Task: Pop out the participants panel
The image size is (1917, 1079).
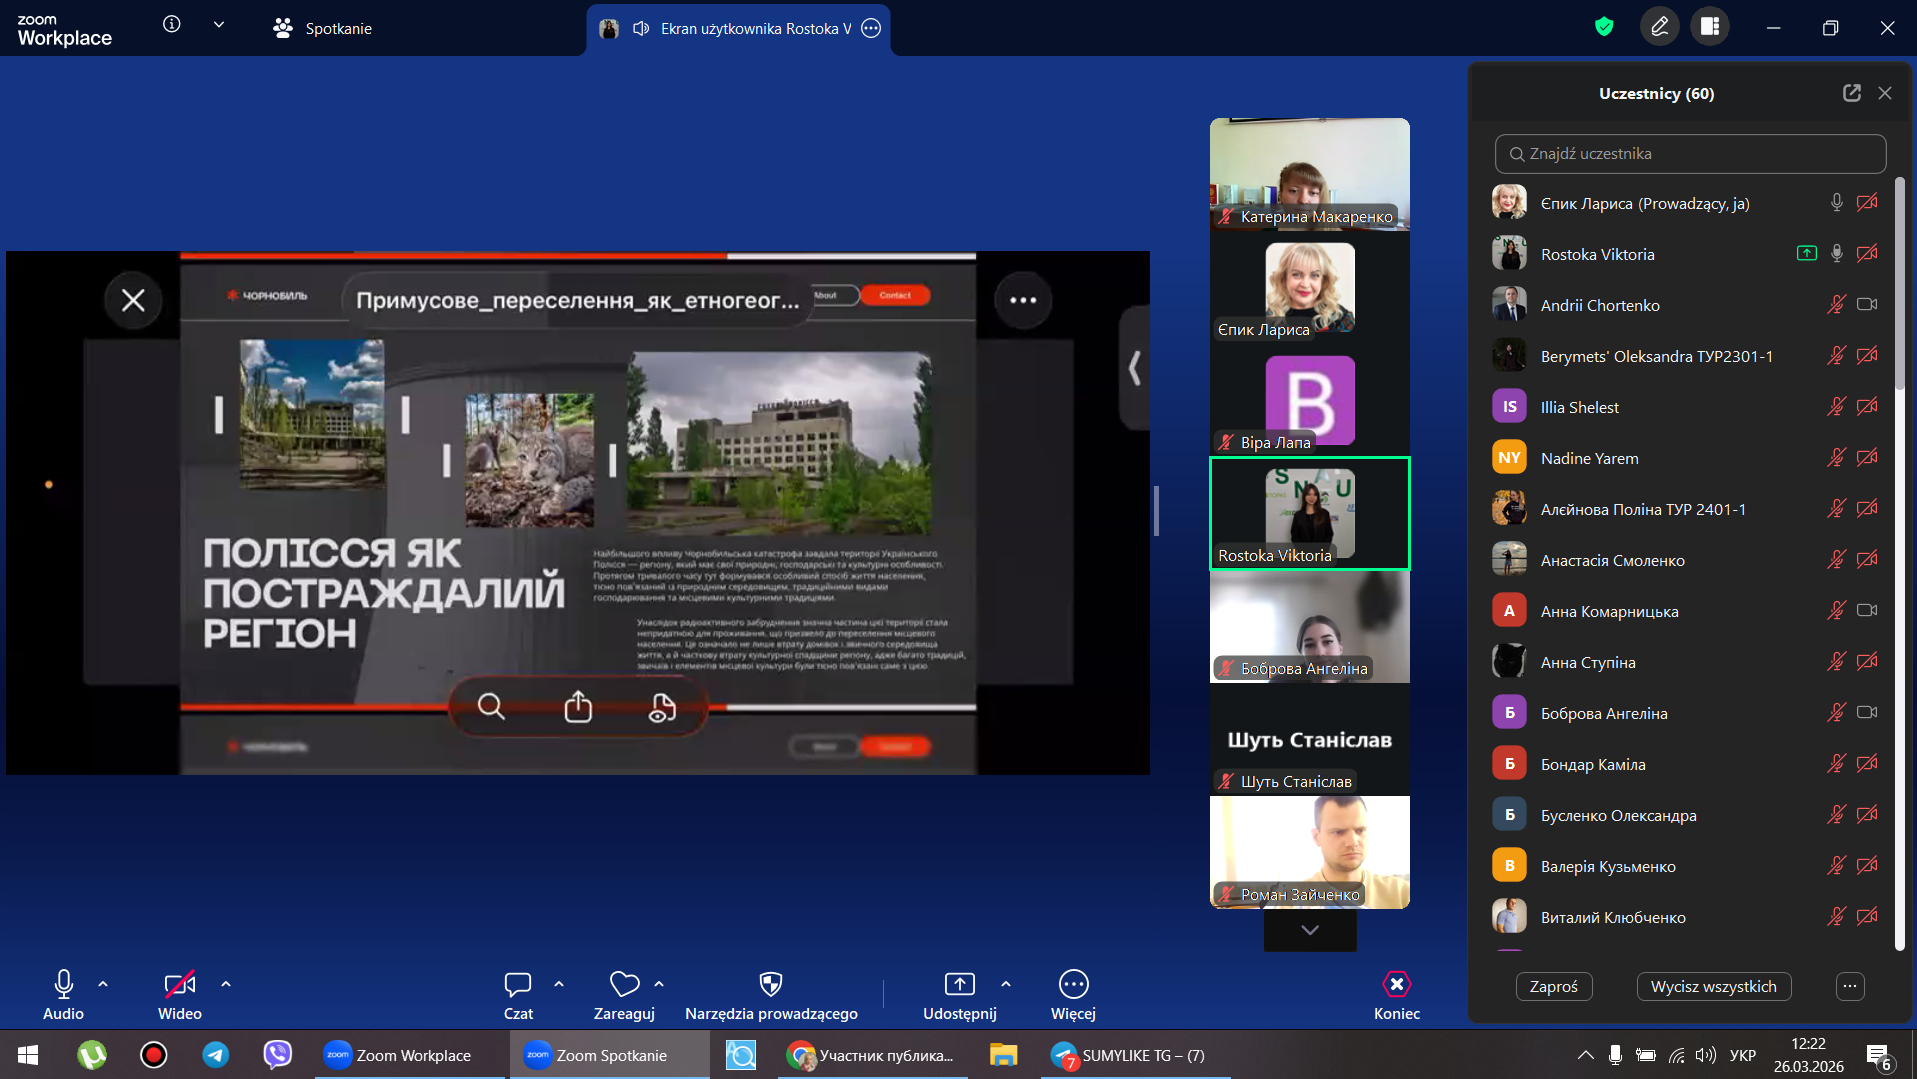Action: point(1851,93)
